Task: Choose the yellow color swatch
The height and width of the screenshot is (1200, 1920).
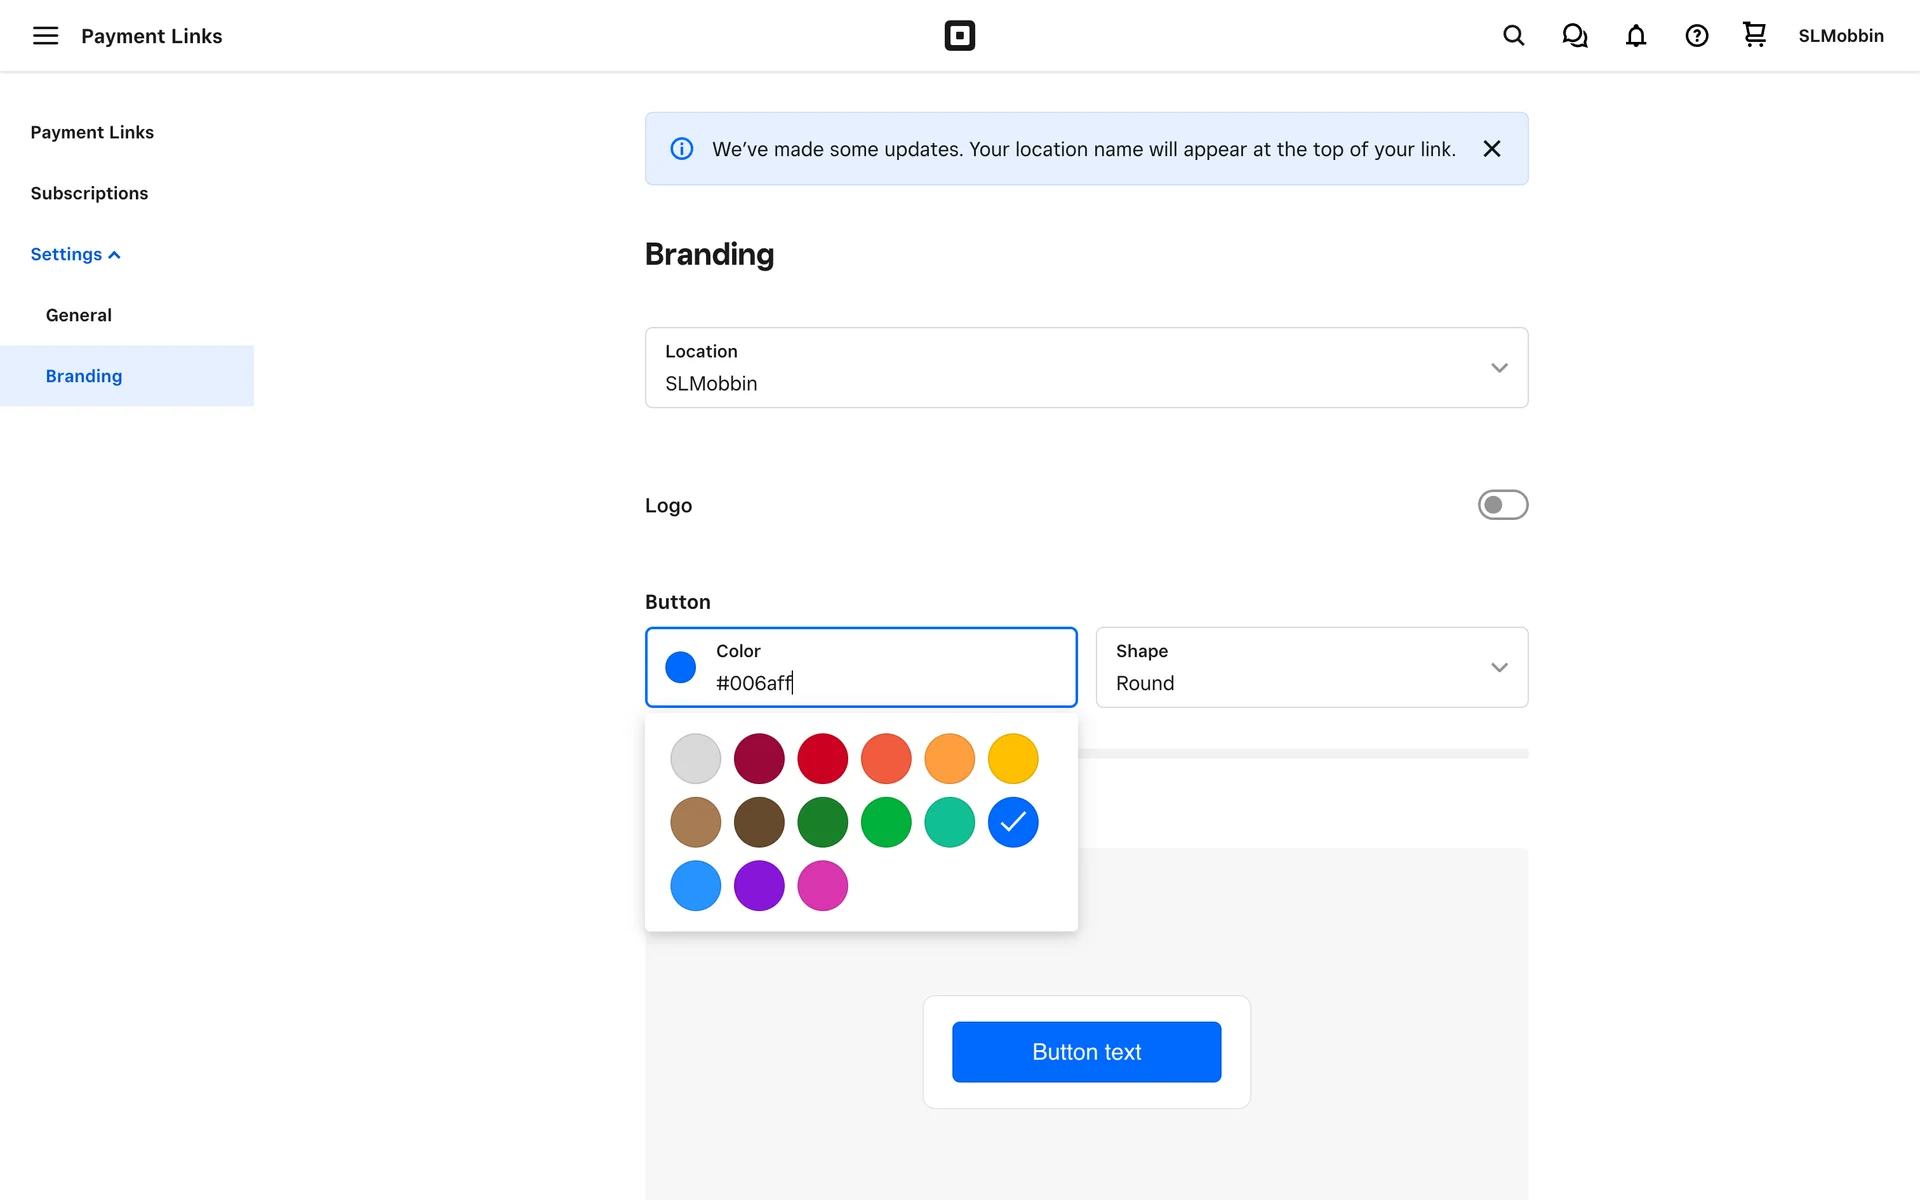Action: coord(1013,759)
